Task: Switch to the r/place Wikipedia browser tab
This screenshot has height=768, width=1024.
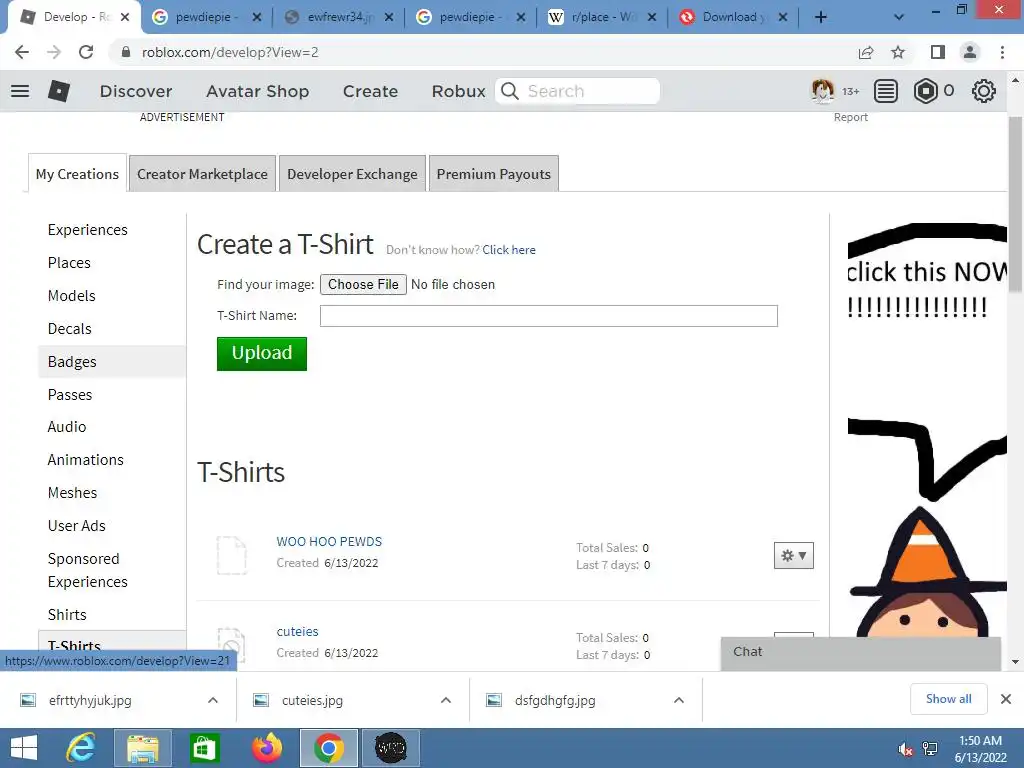Action: pos(602,17)
